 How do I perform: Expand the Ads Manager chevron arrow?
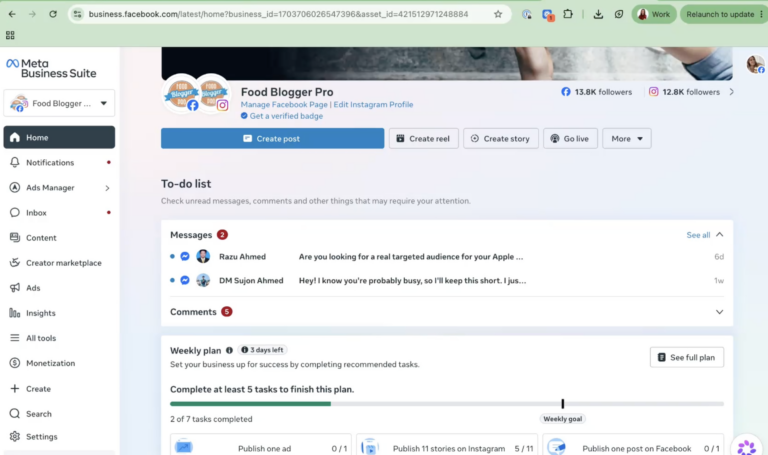click(107, 188)
